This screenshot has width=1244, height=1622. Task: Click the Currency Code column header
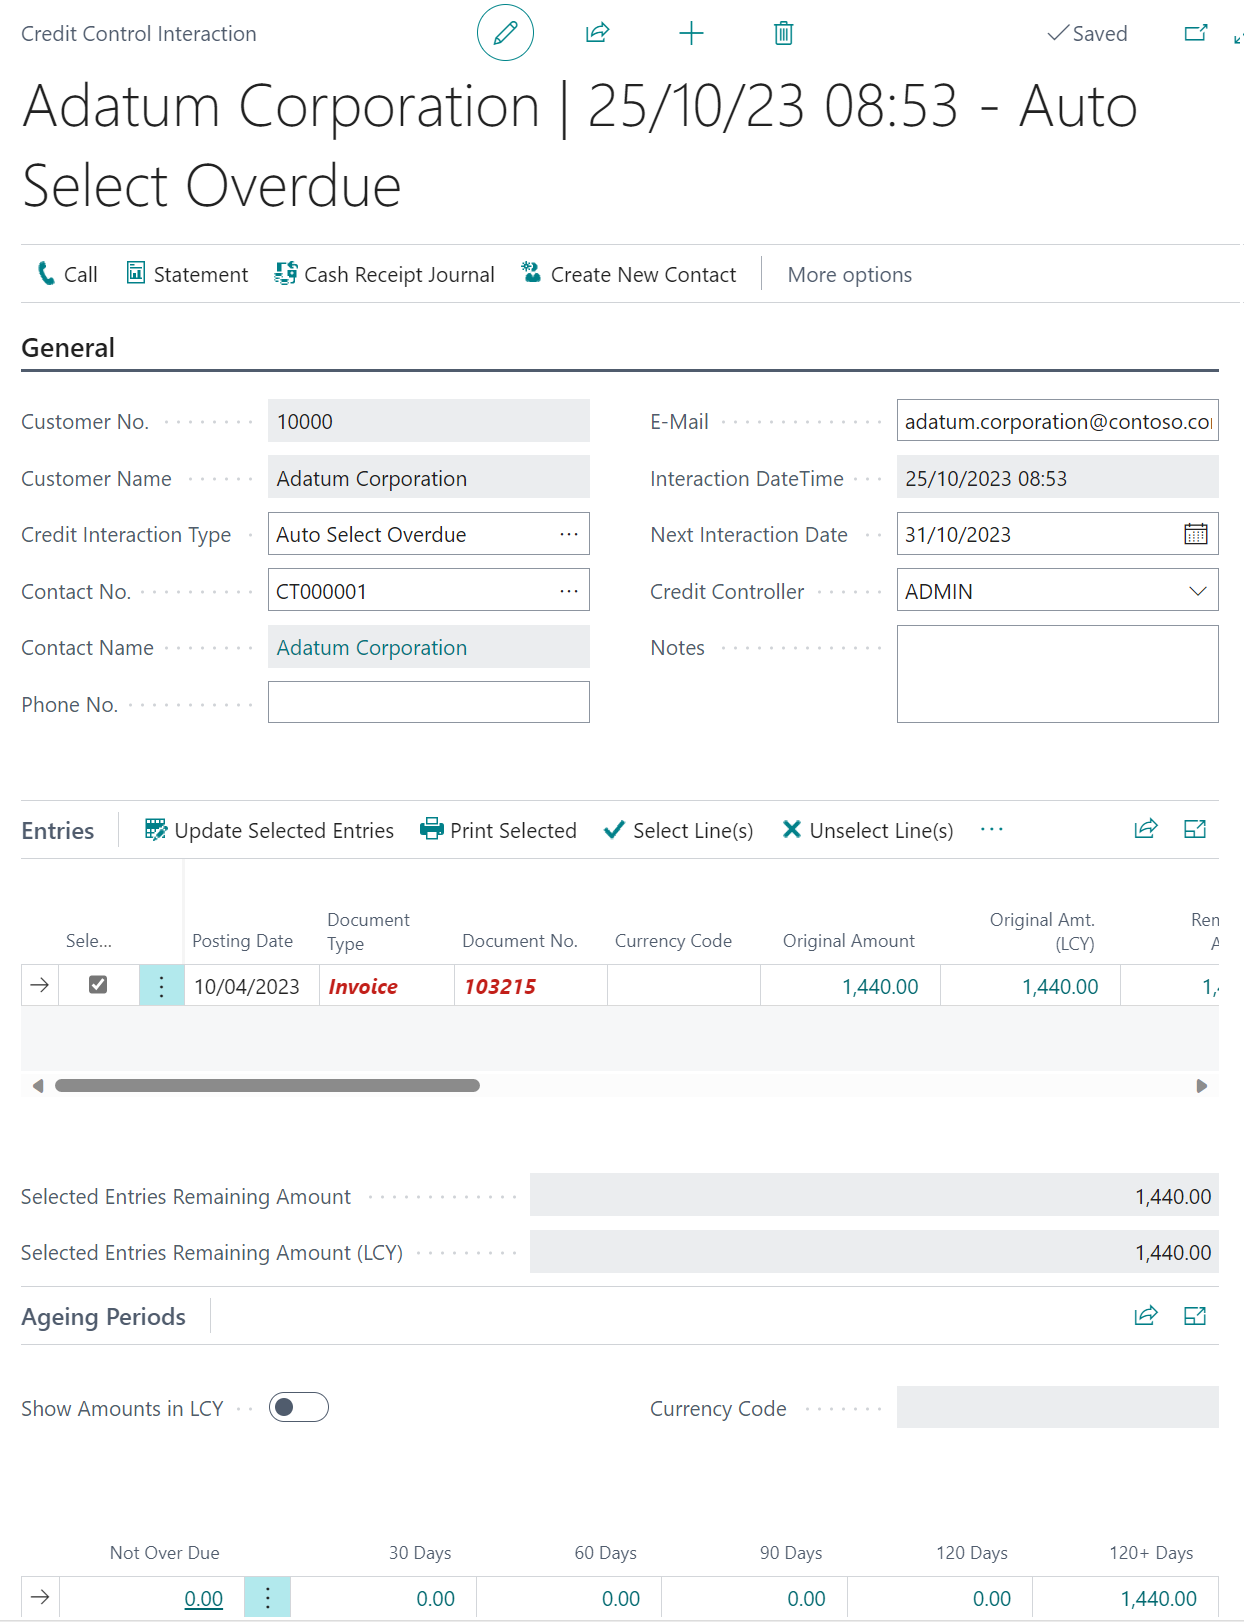(x=673, y=940)
